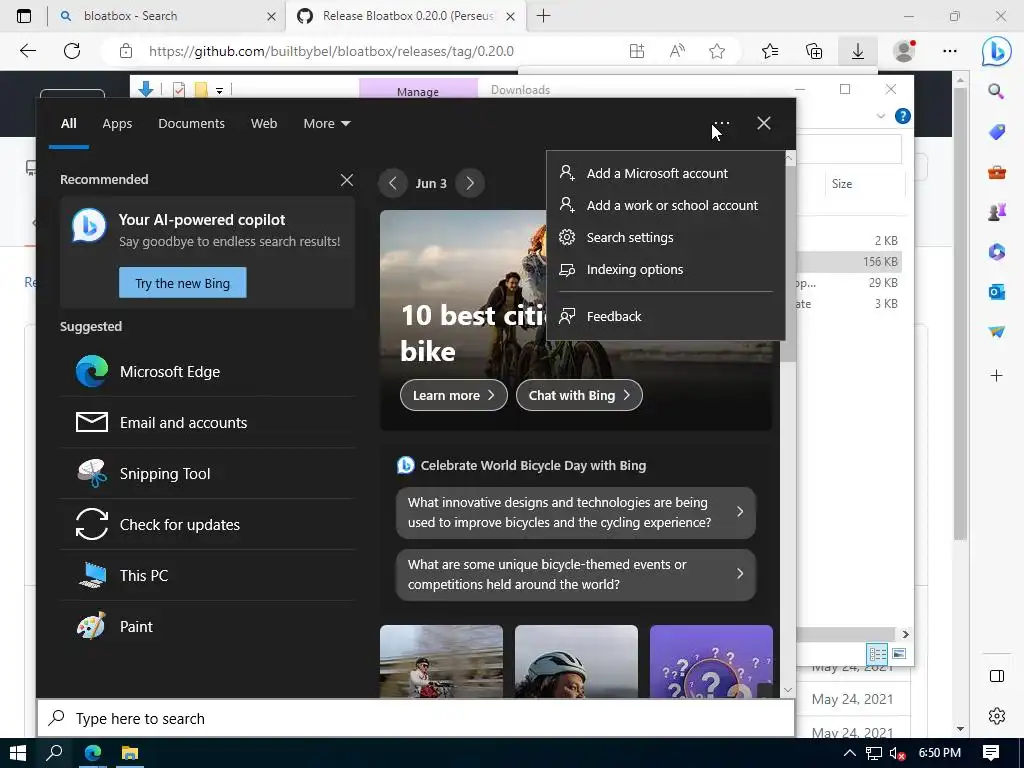Open the Outlook icon in Edge sidebar
The image size is (1024, 768).
(996, 292)
